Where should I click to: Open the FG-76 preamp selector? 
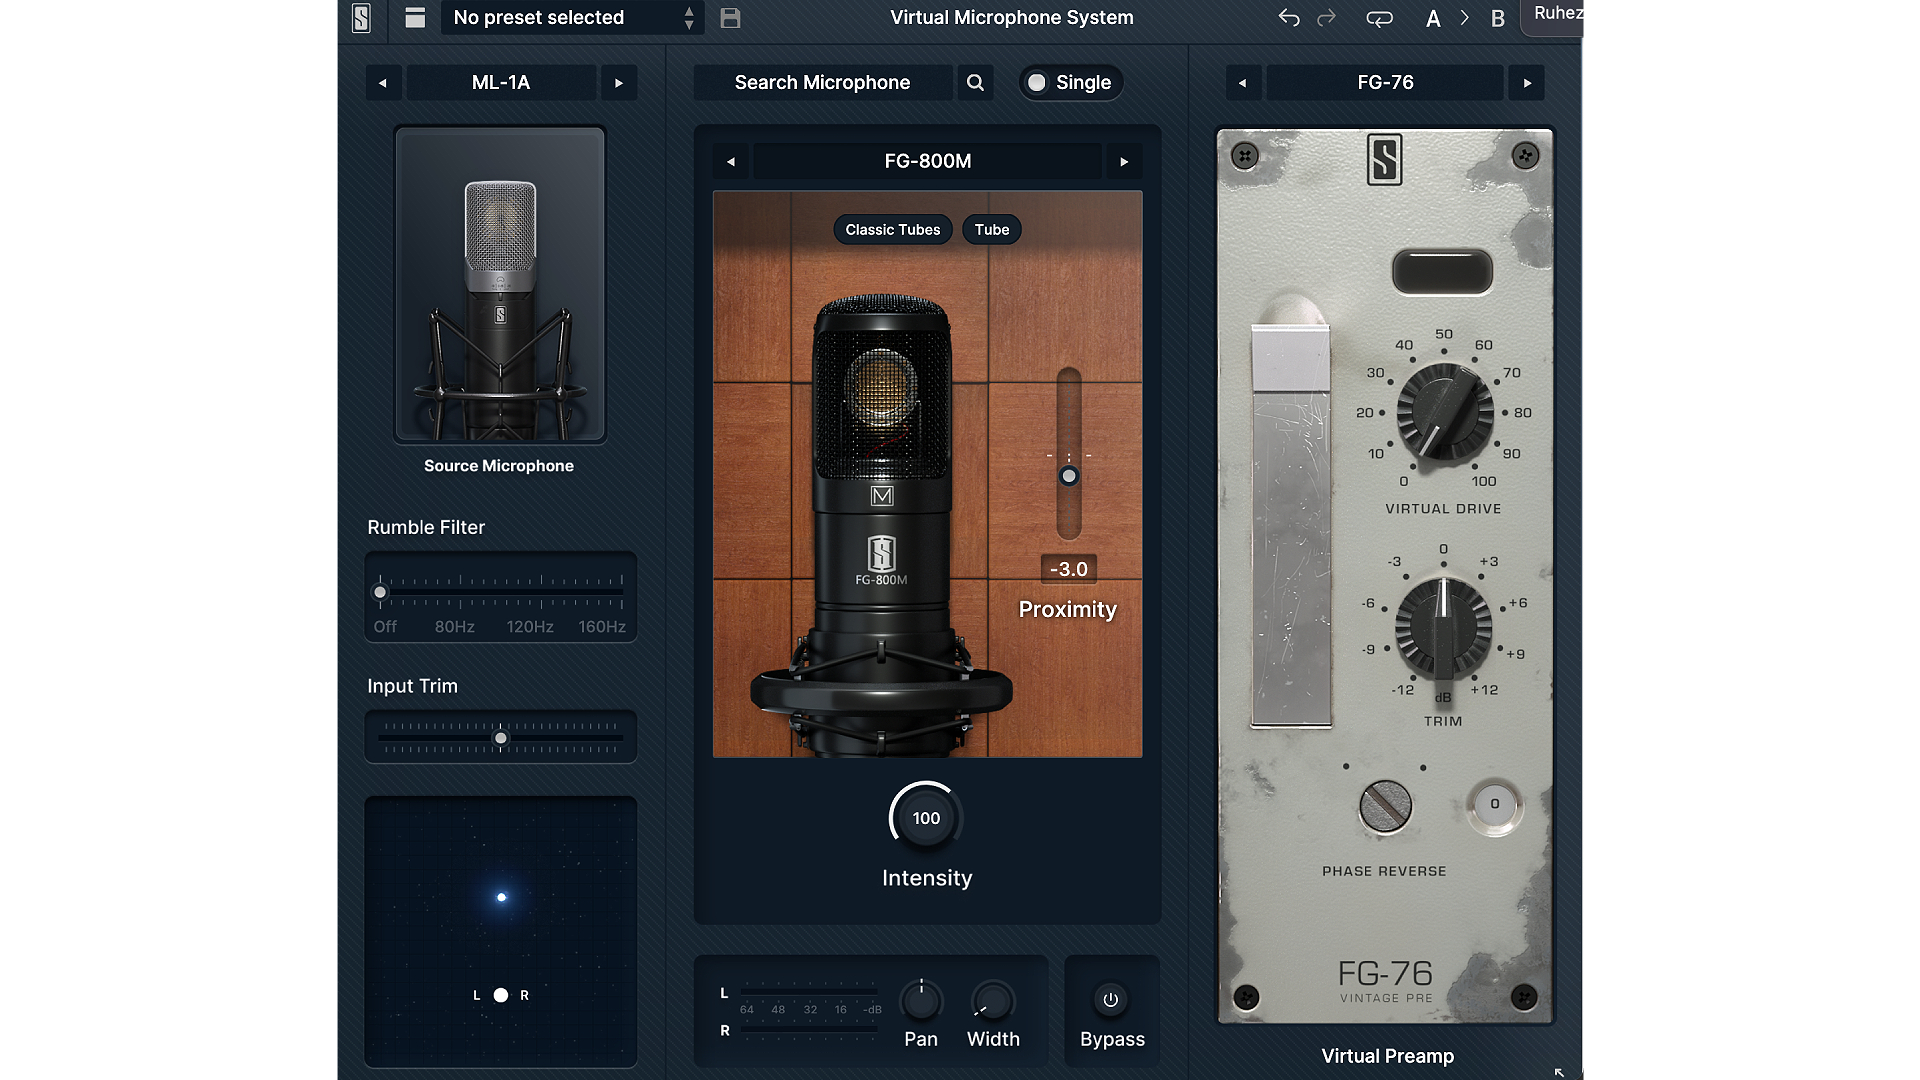[x=1385, y=83]
